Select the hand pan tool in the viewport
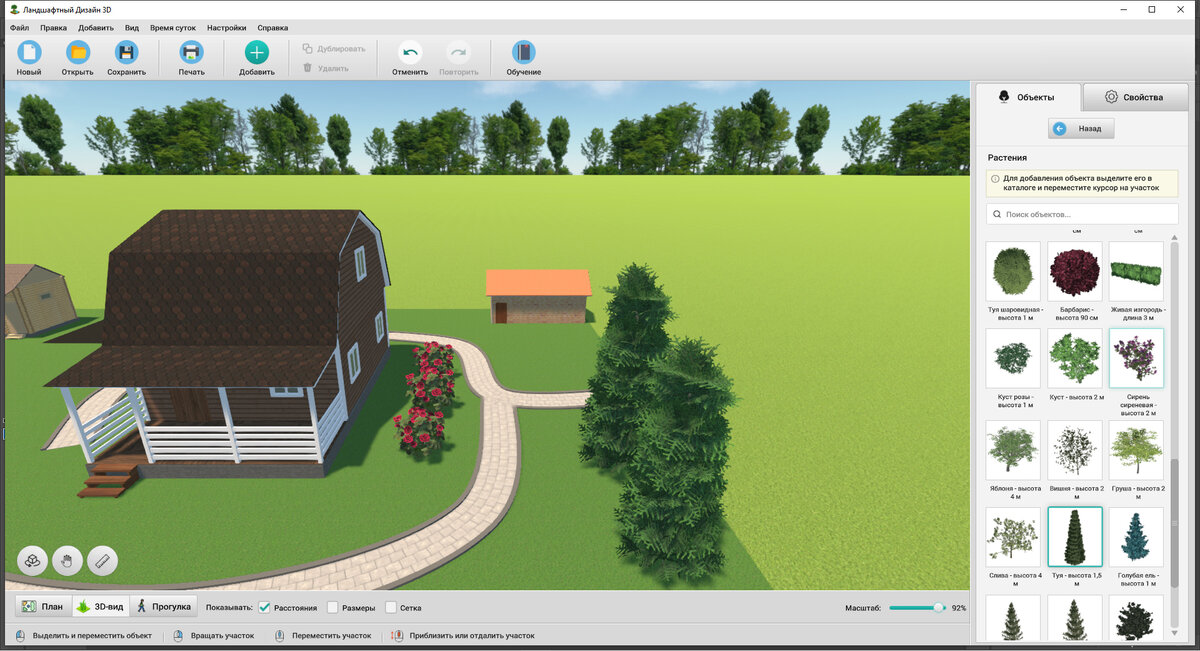The height and width of the screenshot is (651, 1200). [67, 561]
